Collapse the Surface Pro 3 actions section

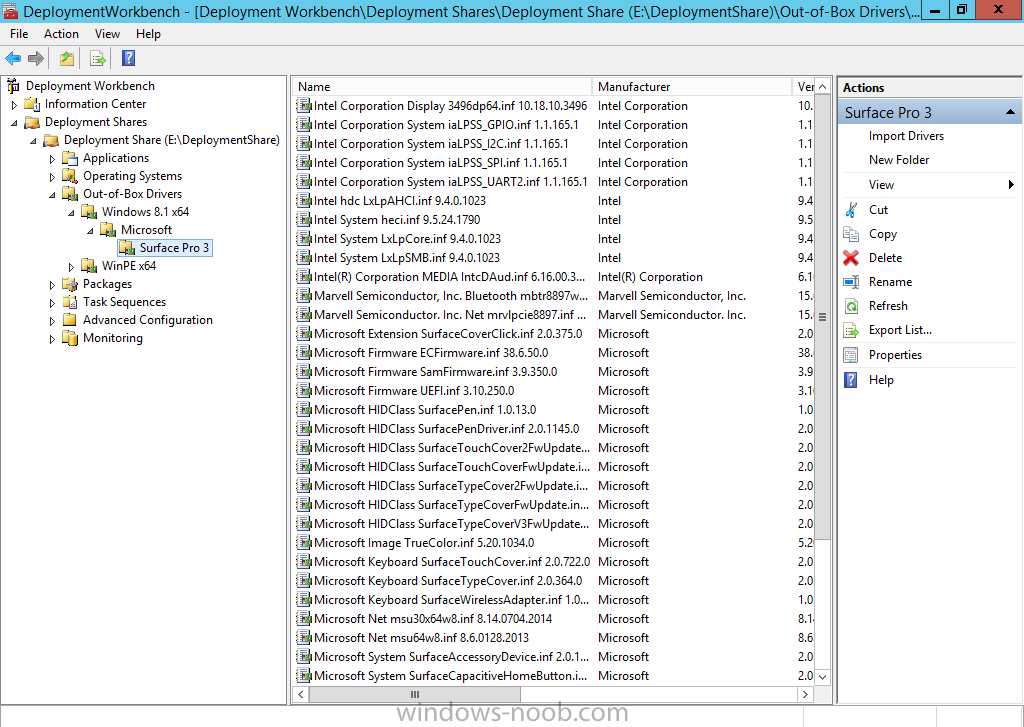coord(1010,112)
